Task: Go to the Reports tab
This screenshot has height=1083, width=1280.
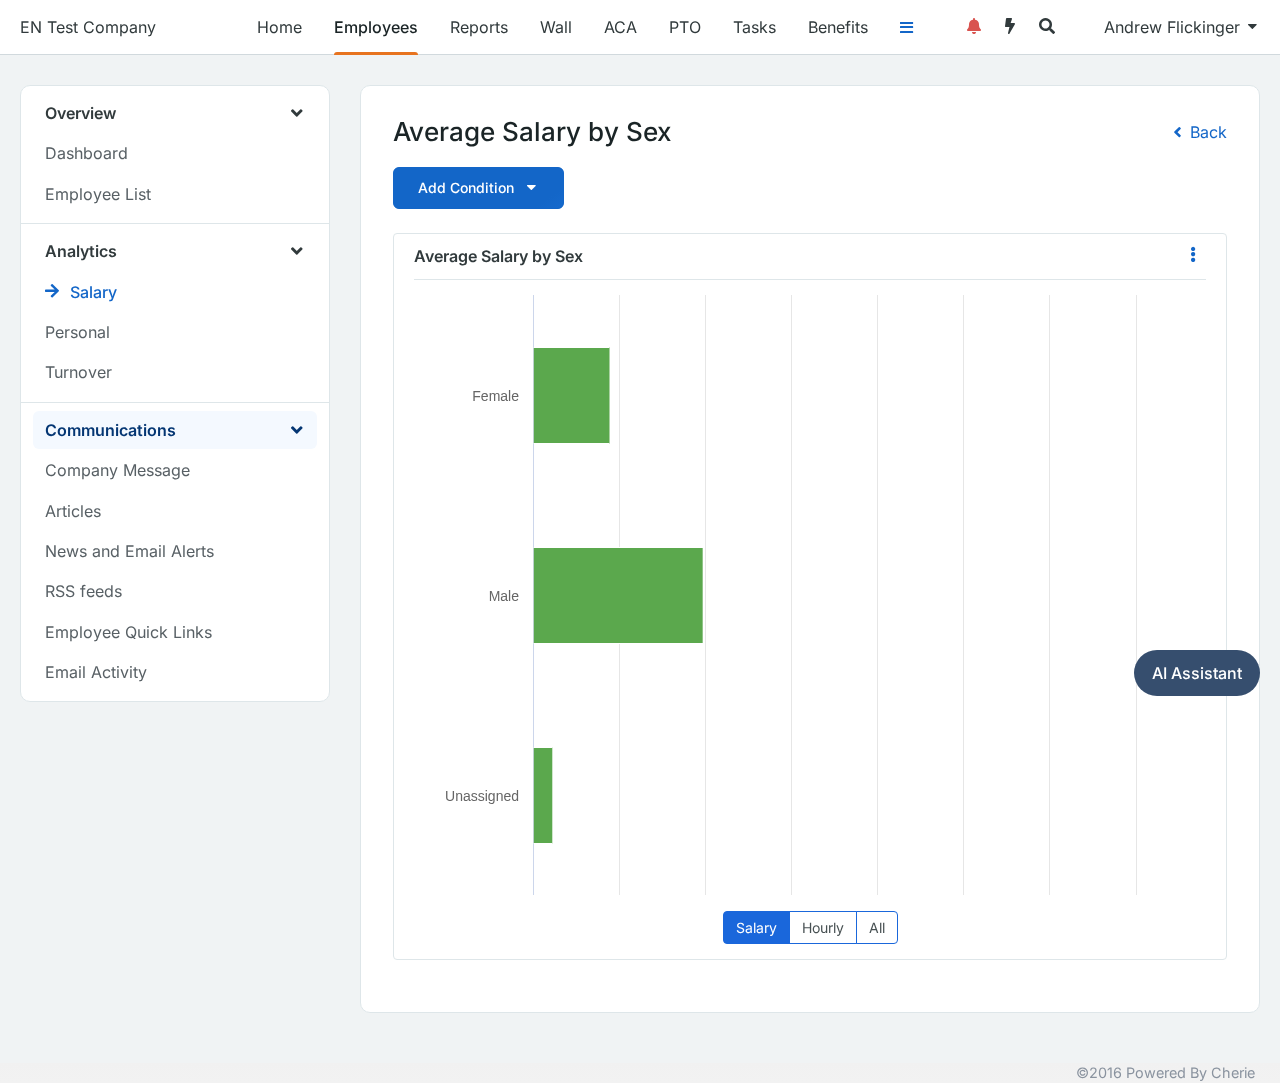Action: (479, 27)
